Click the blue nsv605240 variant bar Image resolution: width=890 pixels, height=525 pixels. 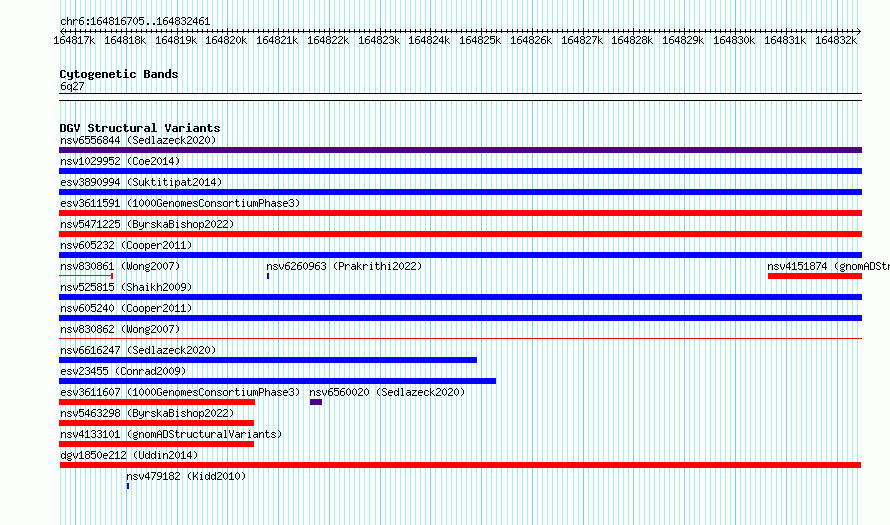[460, 318]
